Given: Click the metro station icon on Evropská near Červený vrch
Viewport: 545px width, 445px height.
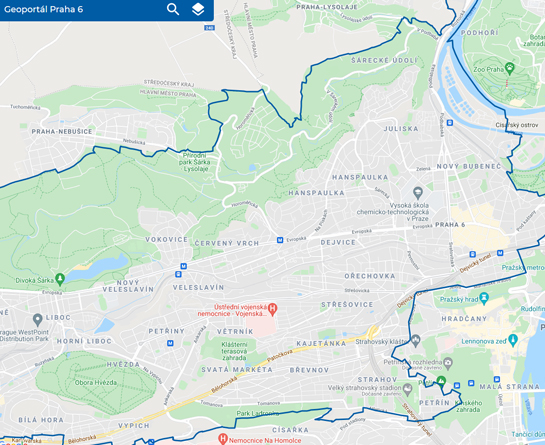Looking at the screenshot, I should click(x=280, y=240).
